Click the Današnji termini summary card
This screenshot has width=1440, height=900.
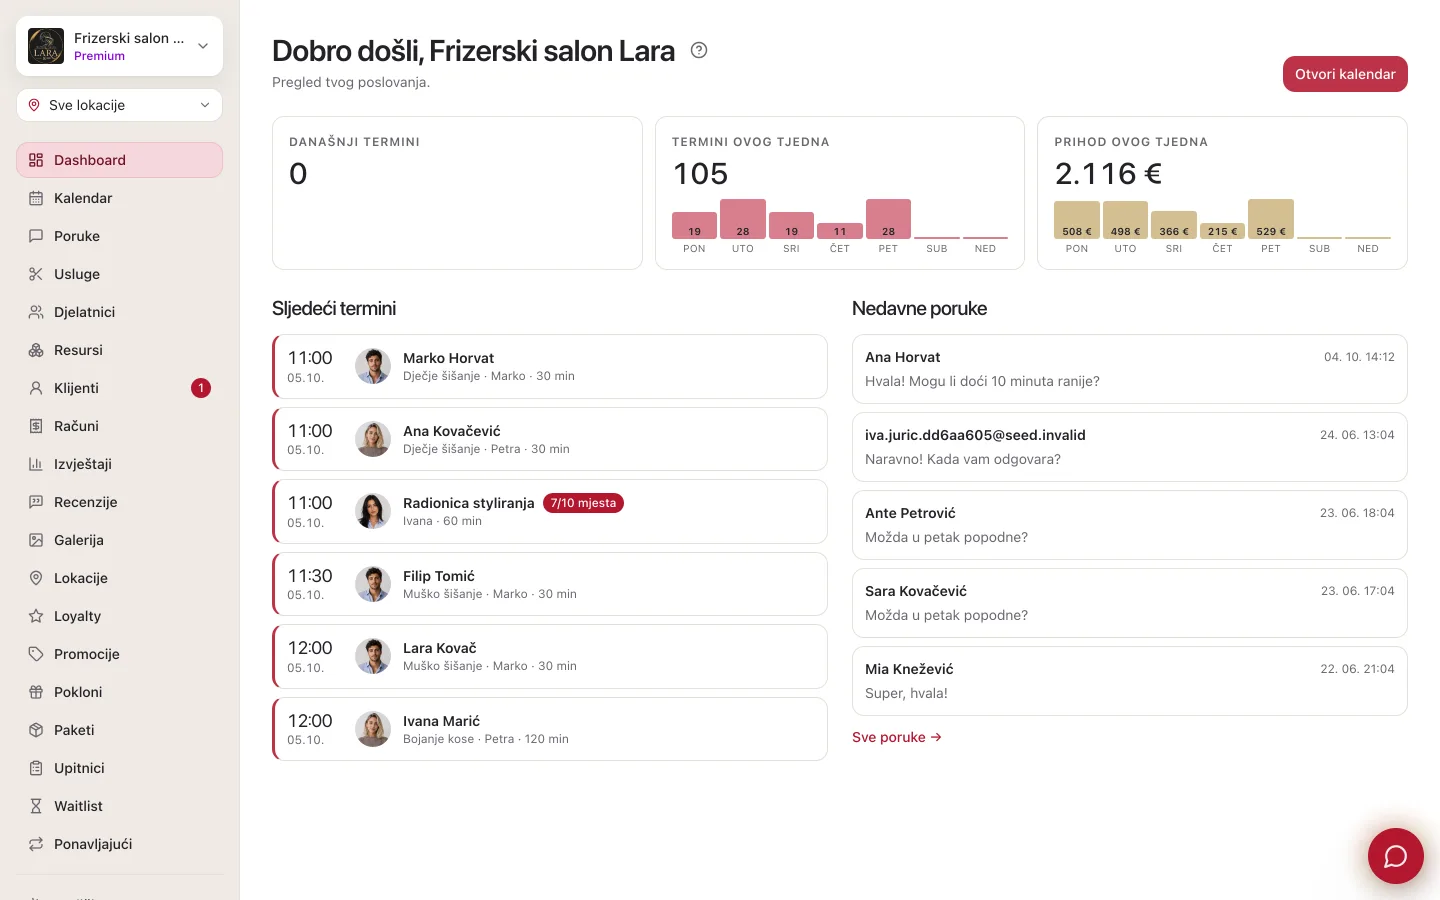(x=457, y=193)
